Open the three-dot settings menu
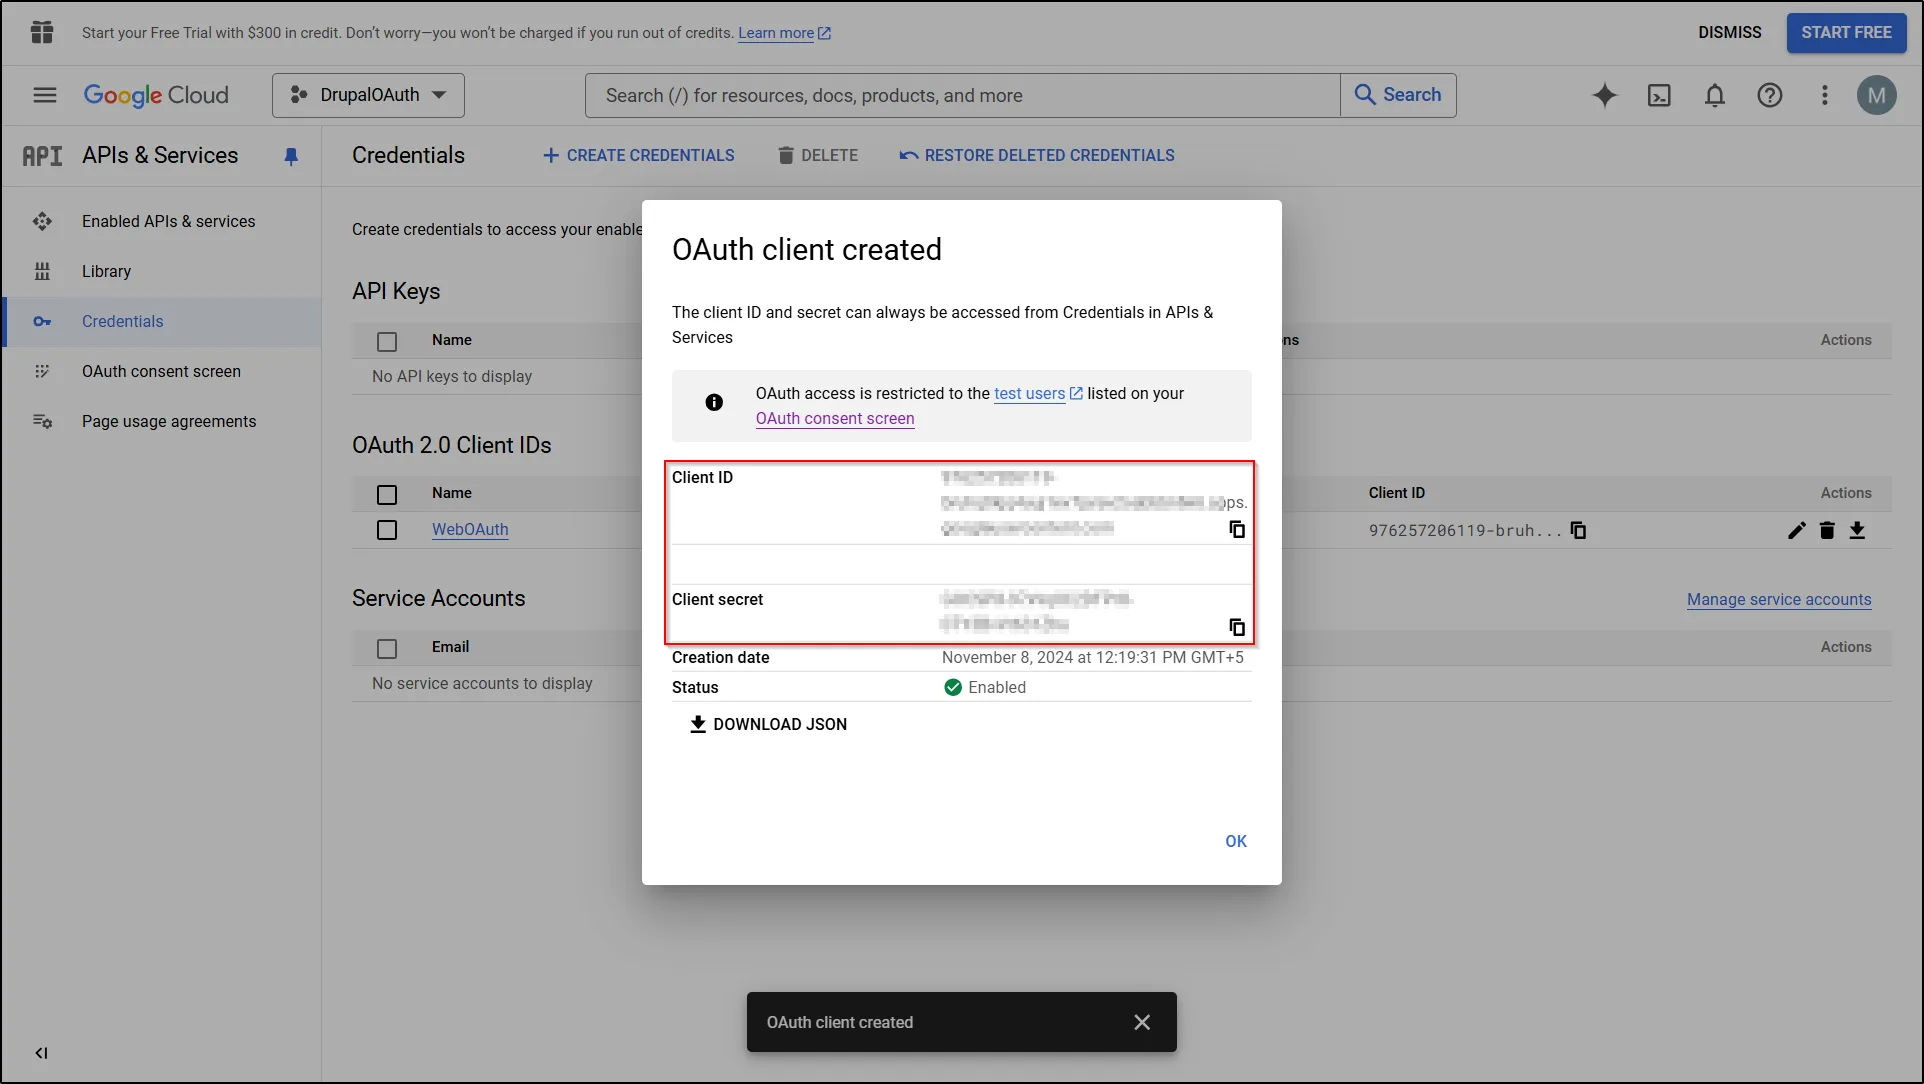The height and width of the screenshot is (1084, 1924). 1825,95
